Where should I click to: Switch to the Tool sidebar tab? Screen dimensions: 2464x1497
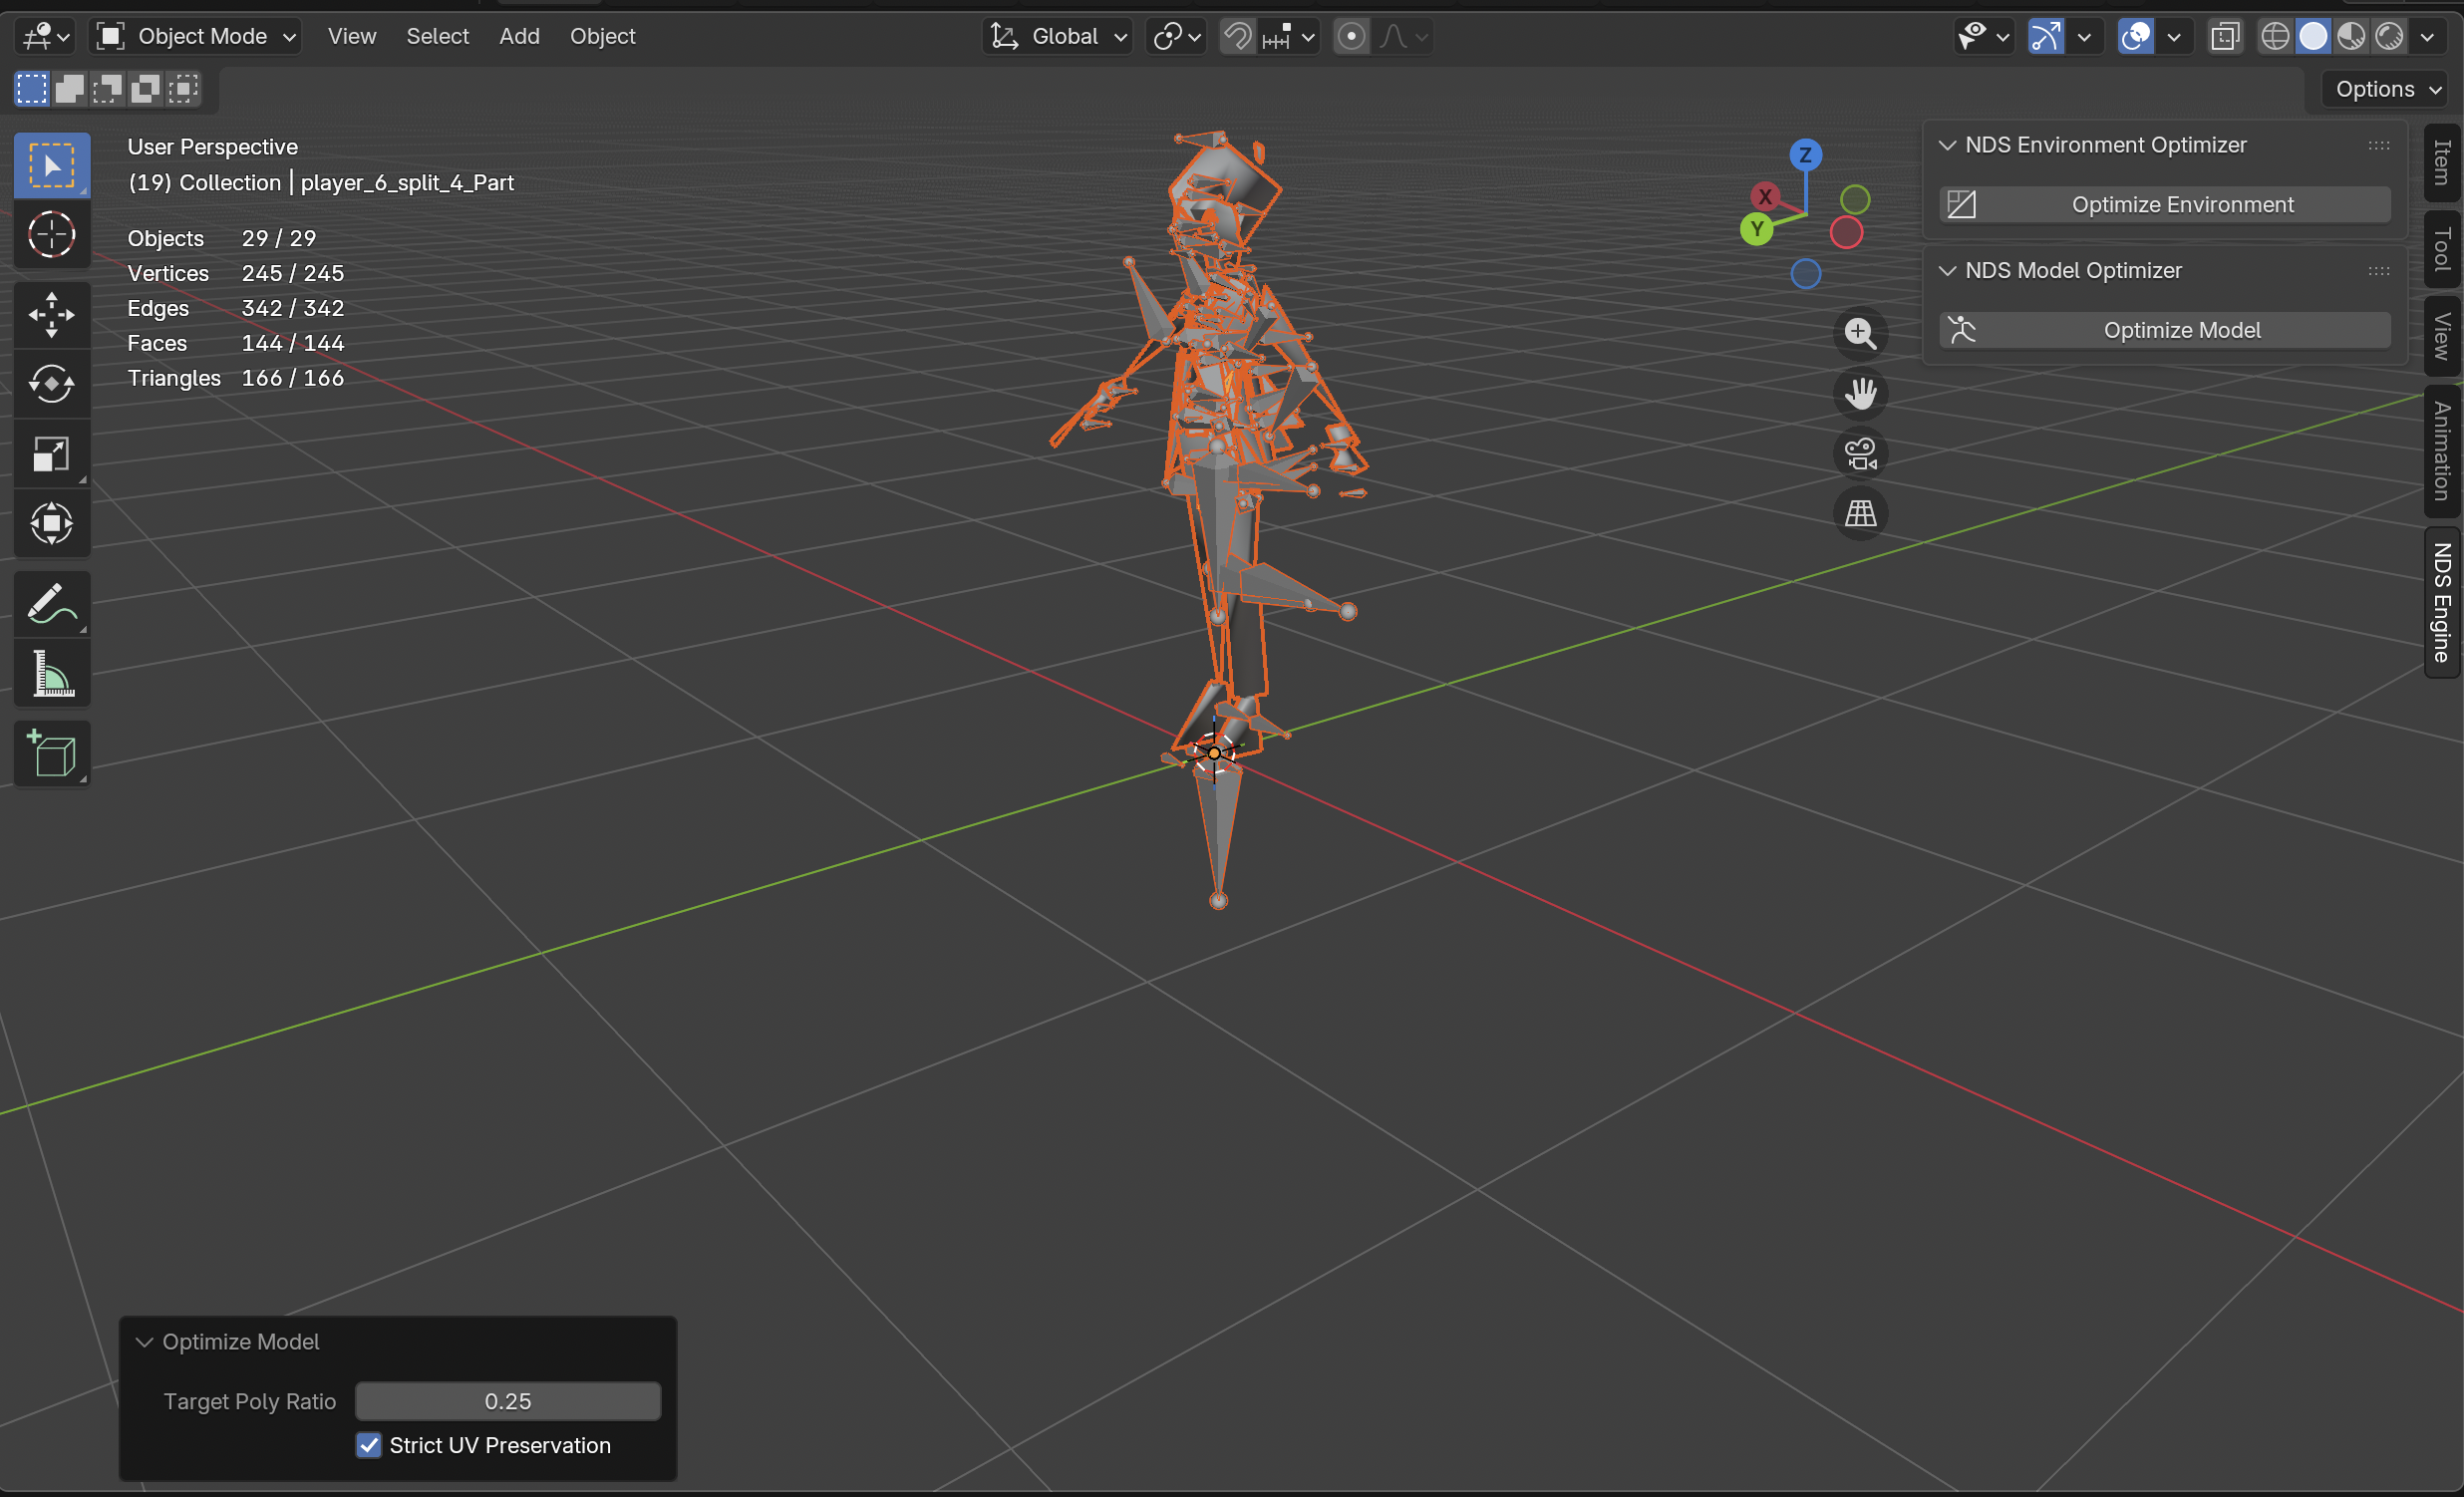(2442, 249)
